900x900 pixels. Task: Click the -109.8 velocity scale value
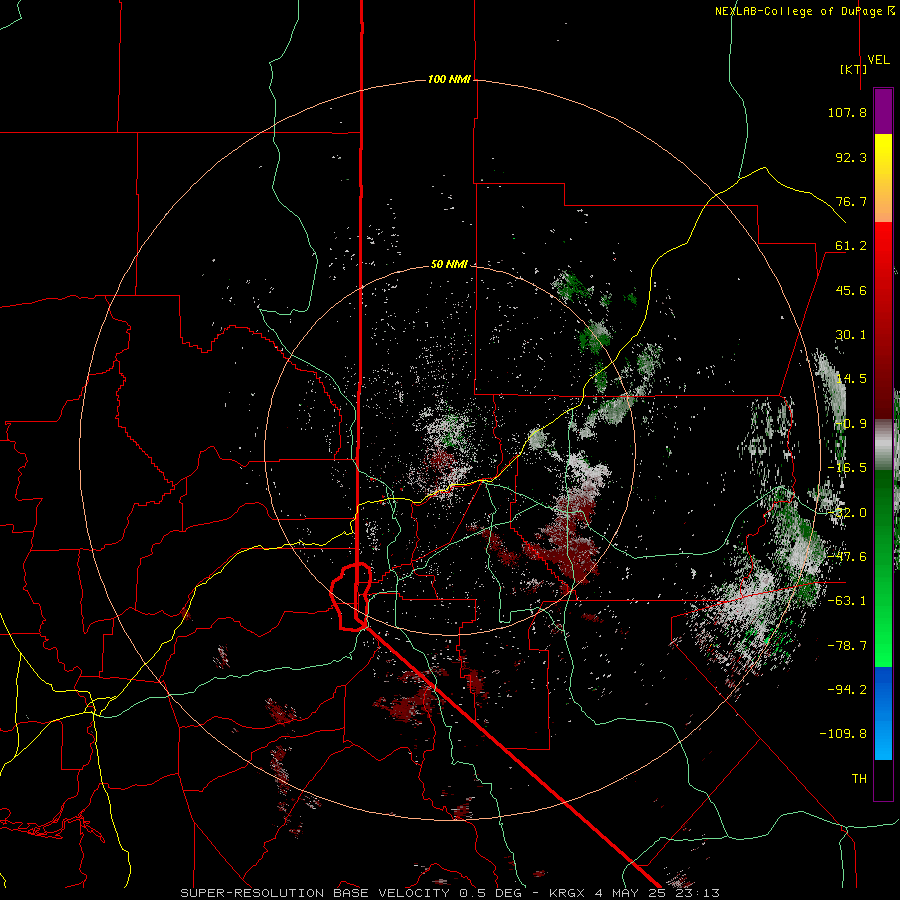pos(844,734)
